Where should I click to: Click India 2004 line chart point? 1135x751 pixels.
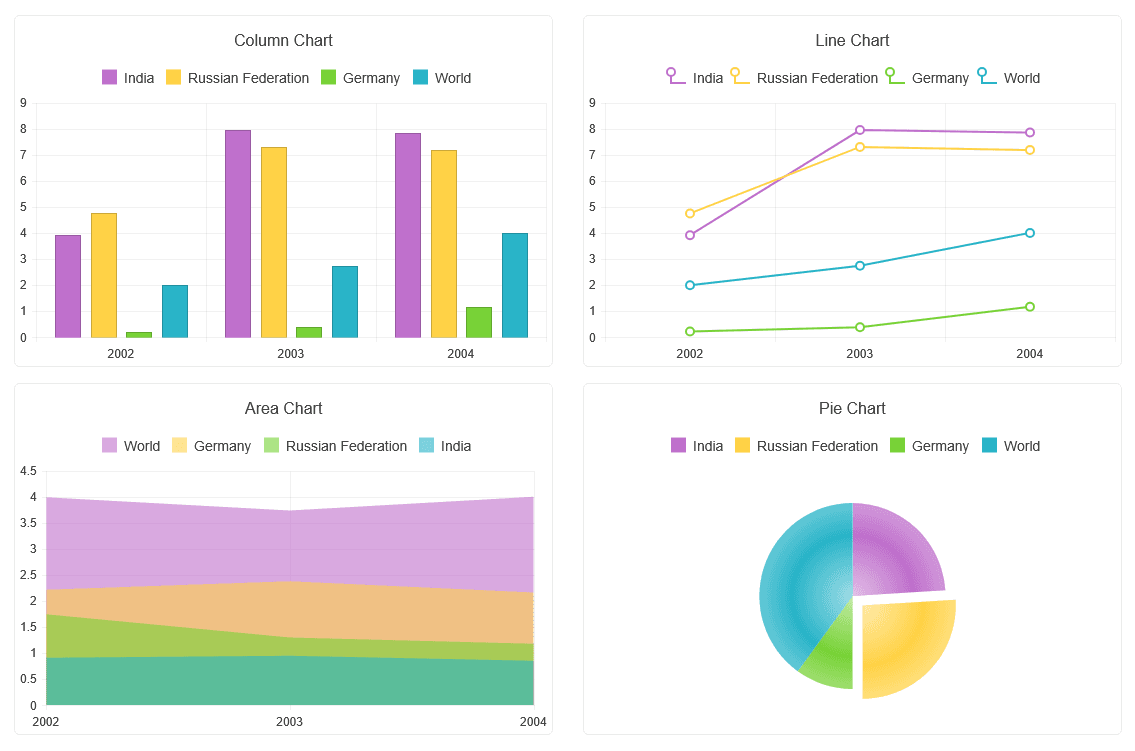tap(1030, 132)
